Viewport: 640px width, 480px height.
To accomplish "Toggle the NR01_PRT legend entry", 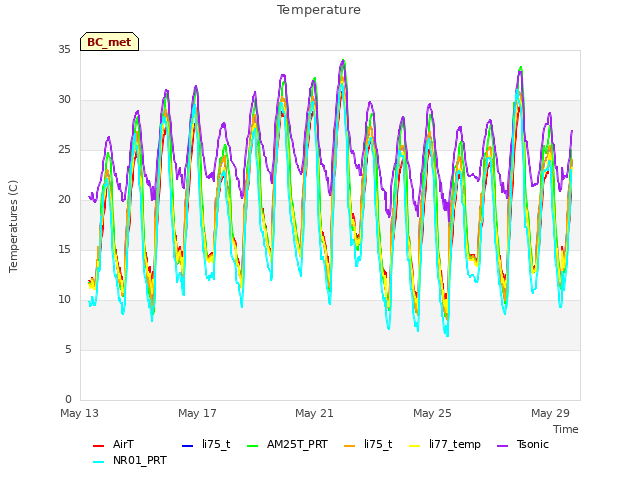I will tap(130, 461).
